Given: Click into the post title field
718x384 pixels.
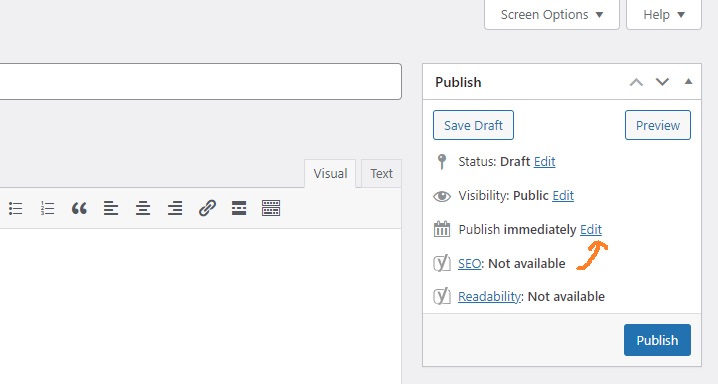Looking at the screenshot, I should tap(201, 81).
